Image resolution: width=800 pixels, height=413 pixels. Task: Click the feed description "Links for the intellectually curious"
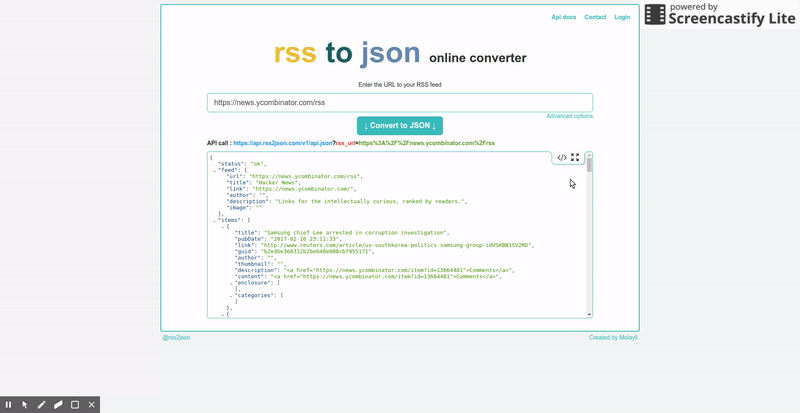pyautogui.click(x=370, y=202)
